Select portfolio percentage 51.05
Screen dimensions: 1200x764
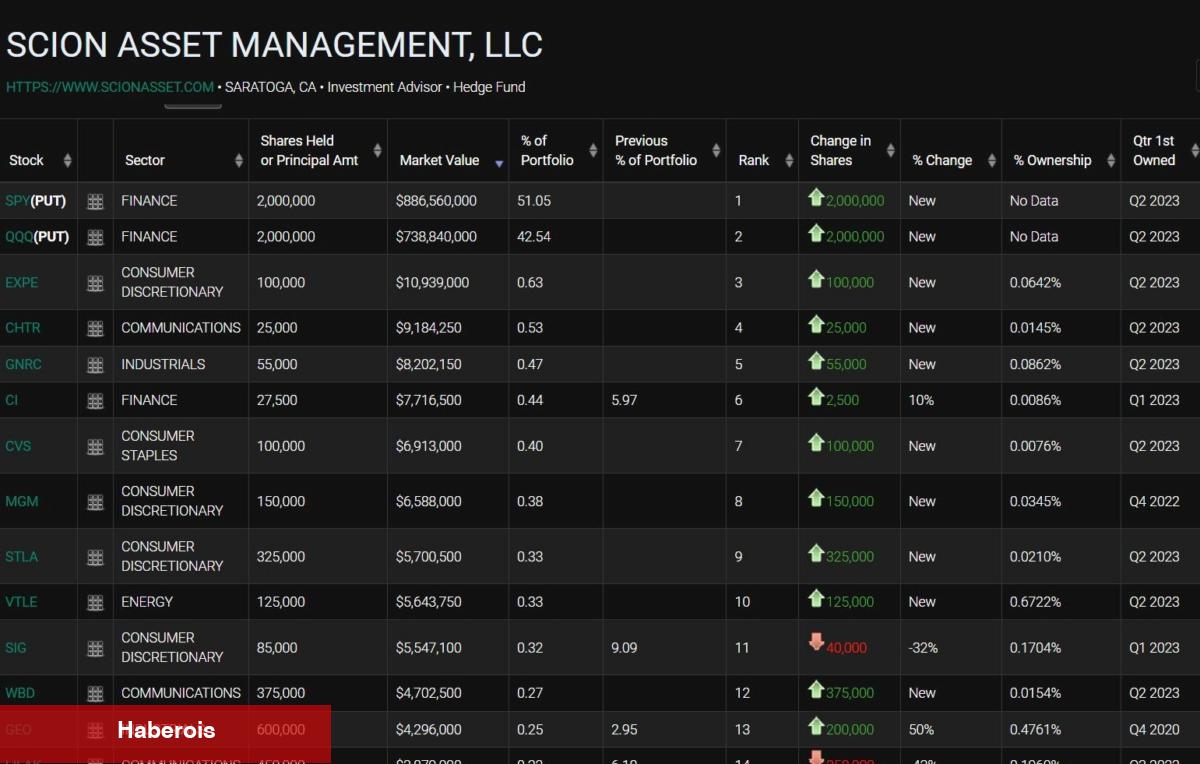point(533,201)
